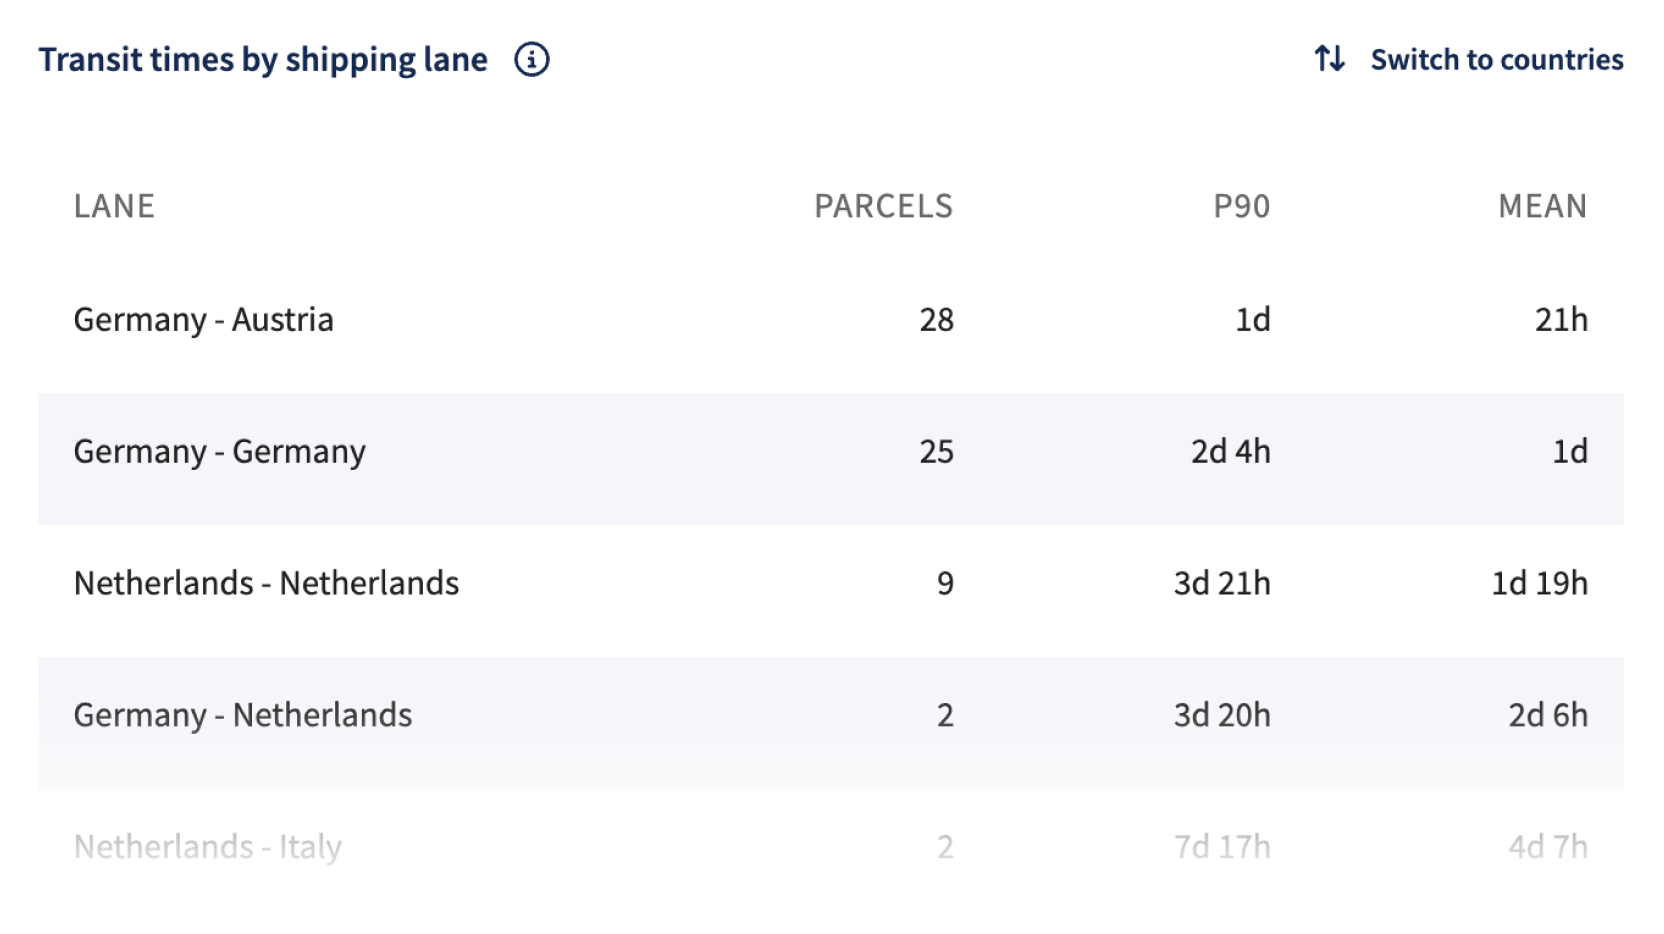The image size is (1664, 934).
Task: Sort by the MEAN column header
Action: pyautogui.click(x=1542, y=206)
